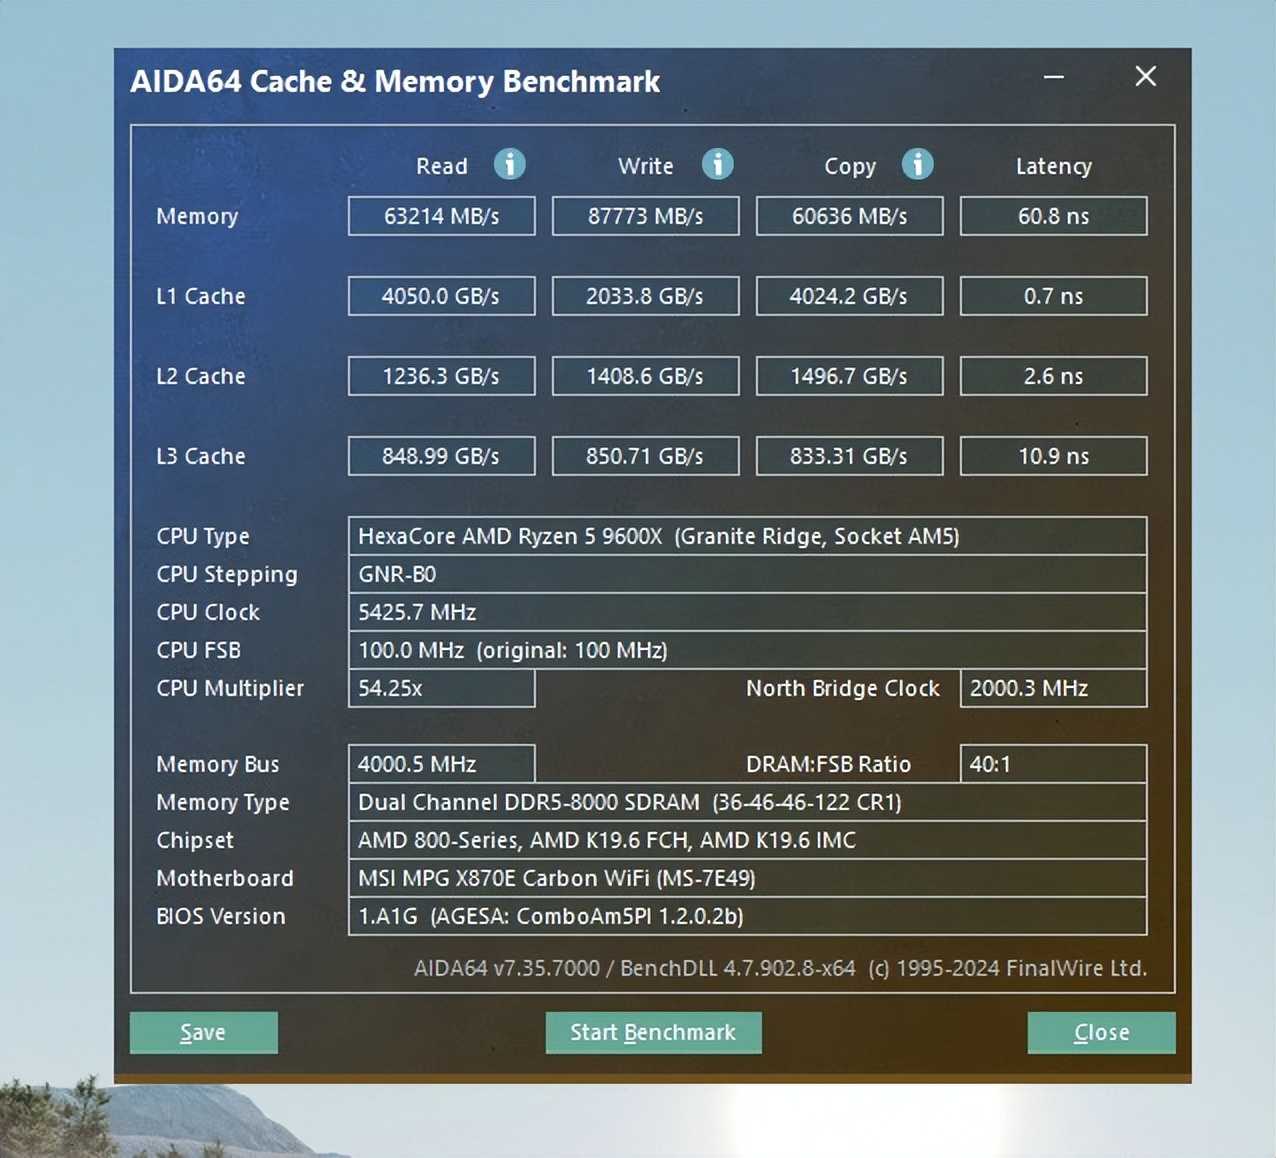
Task: Click the L1 Cache read value 4050.0 GB/s
Action: tap(442, 296)
